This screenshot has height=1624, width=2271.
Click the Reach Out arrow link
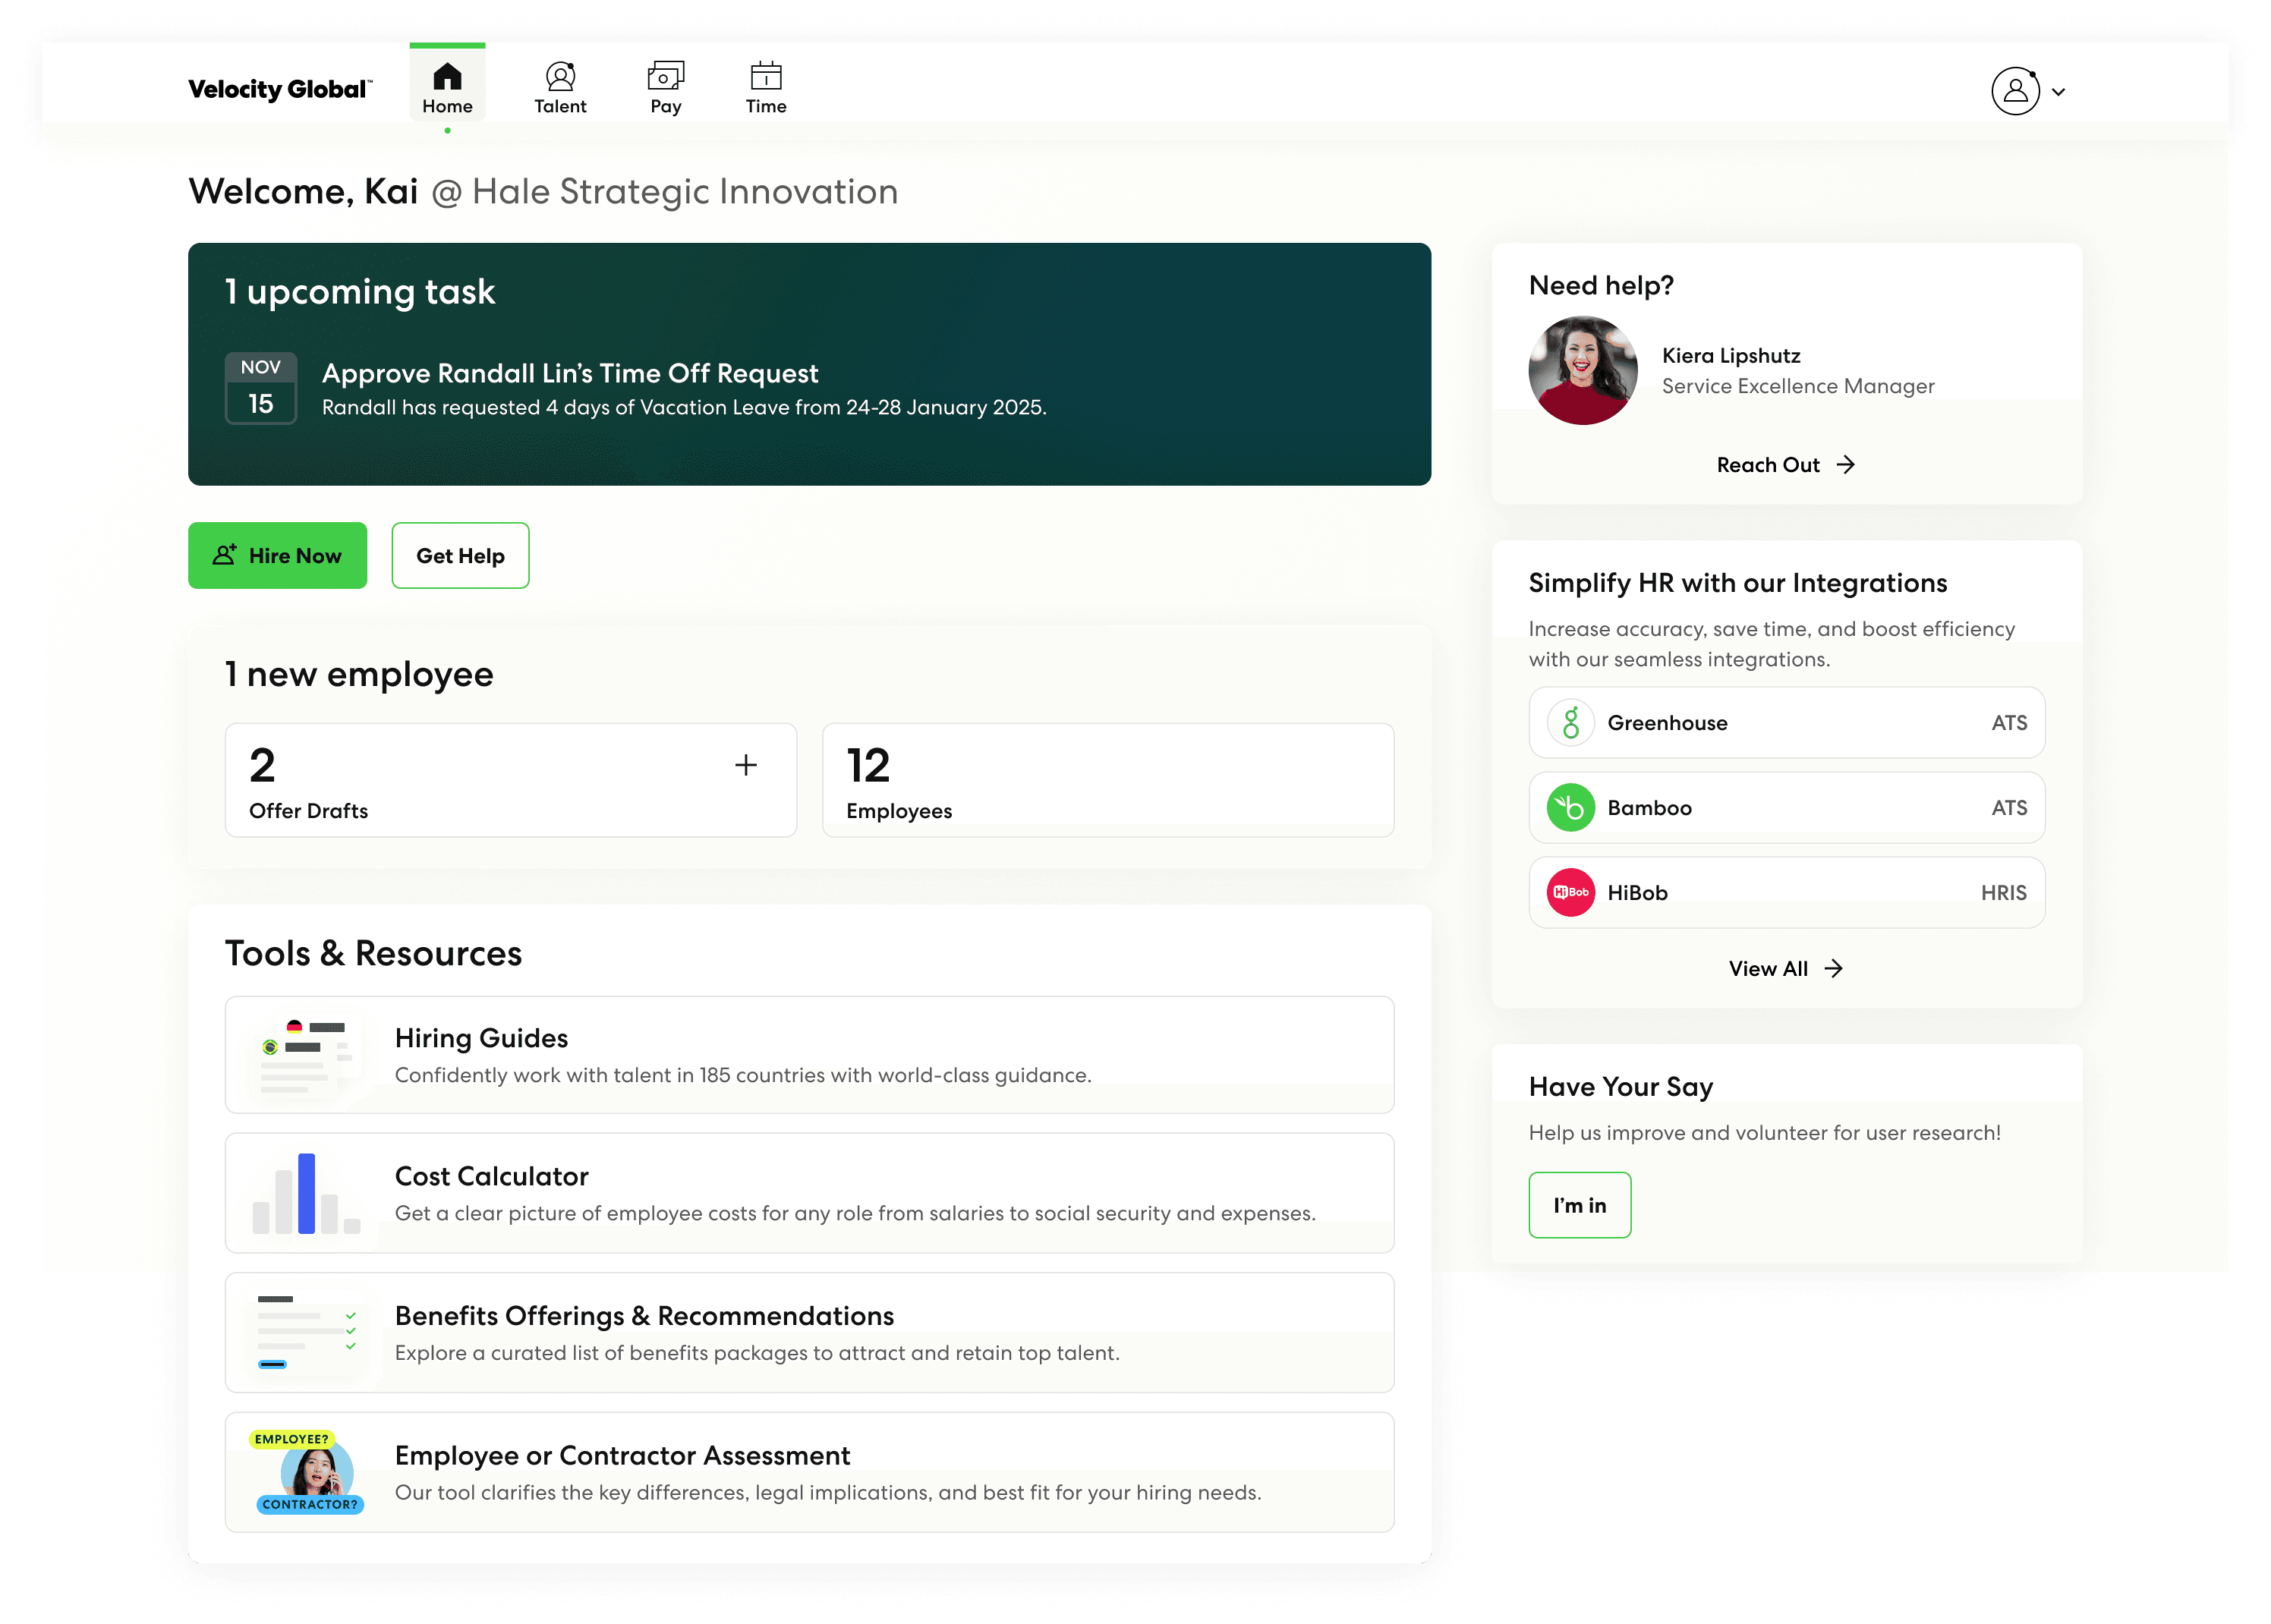[x=1785, y=465]
